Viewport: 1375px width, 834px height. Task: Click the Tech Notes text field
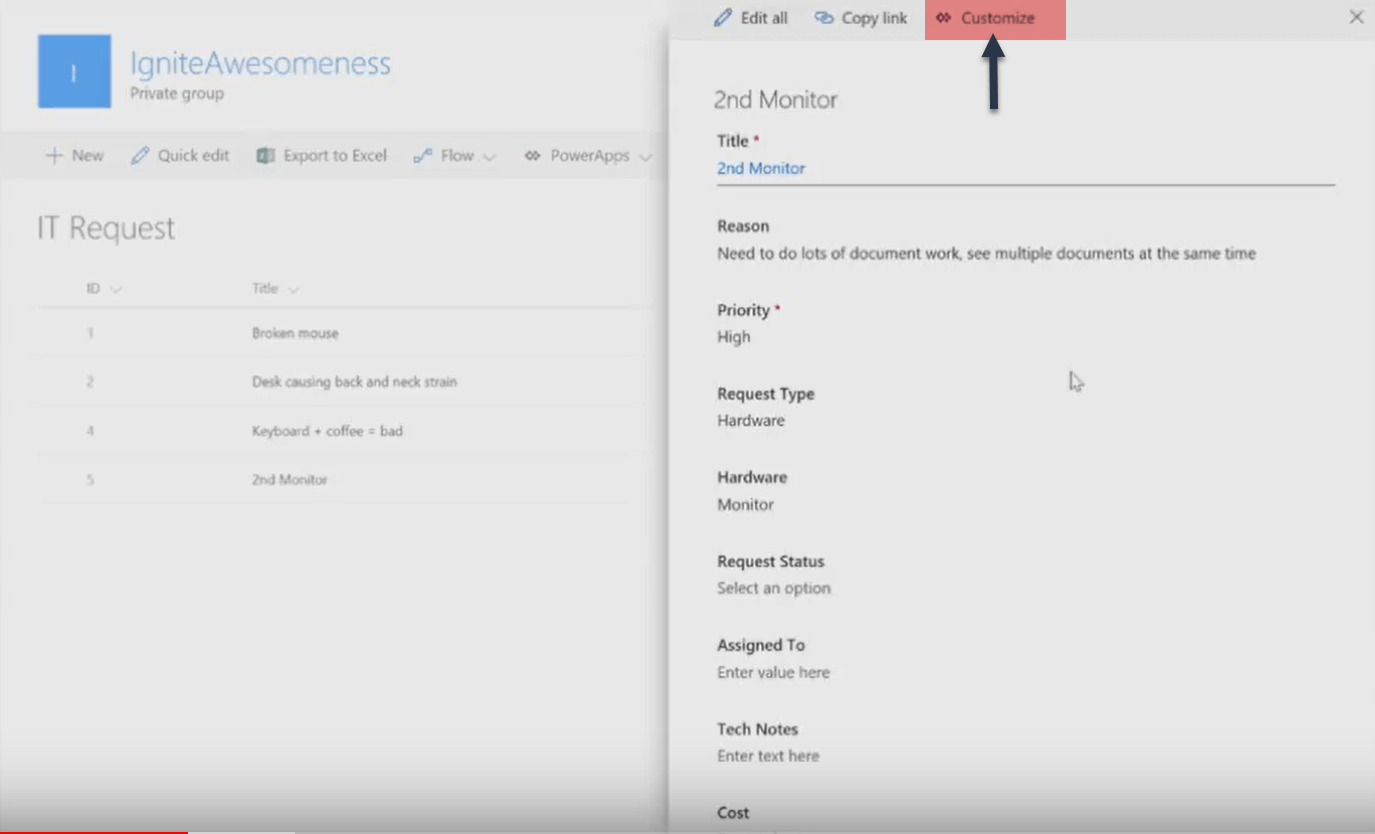[x=768, y=756]
